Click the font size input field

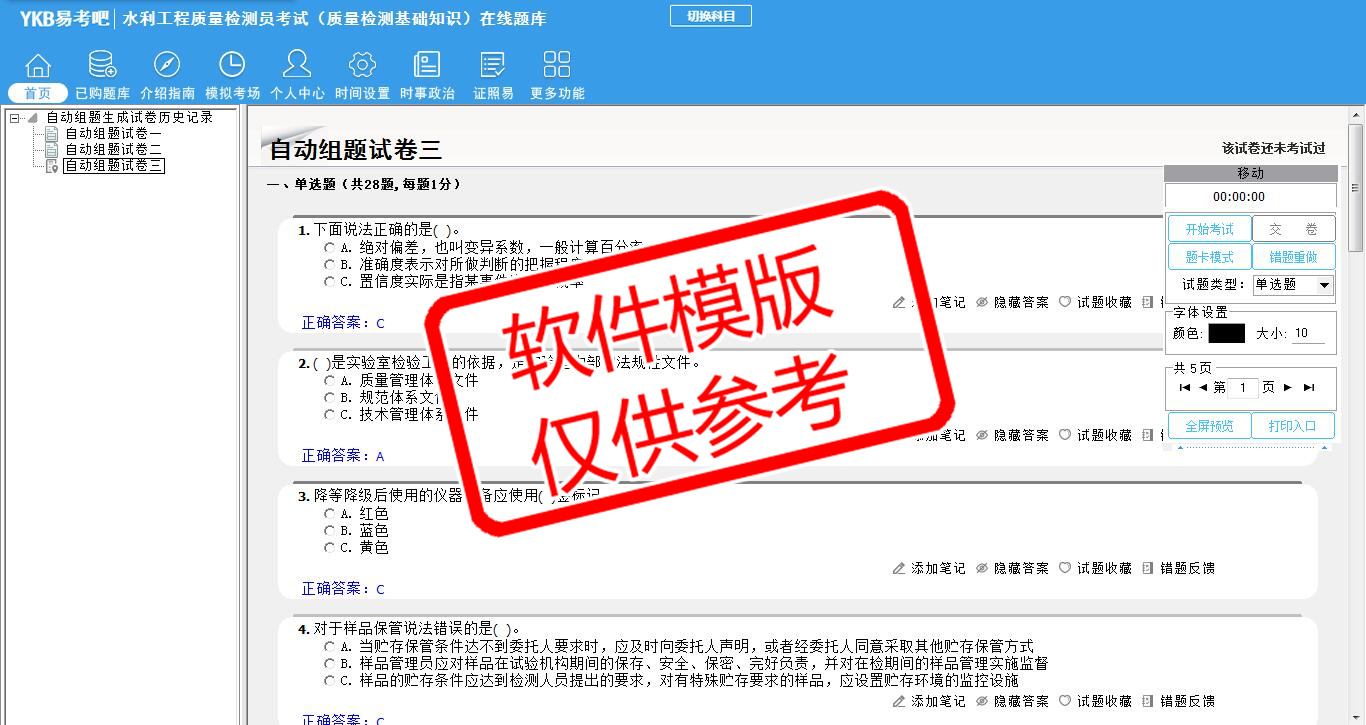tap(1308, 334)
